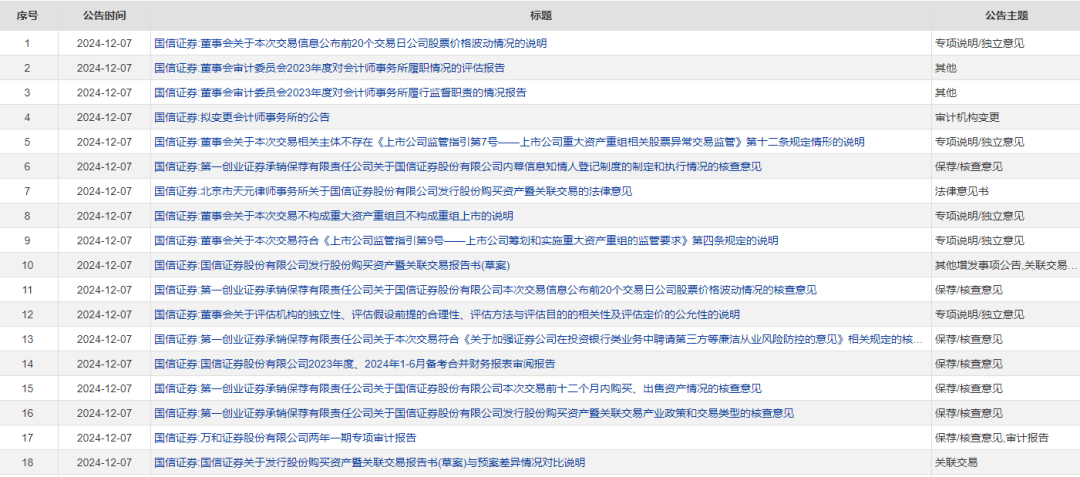Select sequence number 16 cell
The width and height of the screenshot is (1080, 477).
(28, 414)
